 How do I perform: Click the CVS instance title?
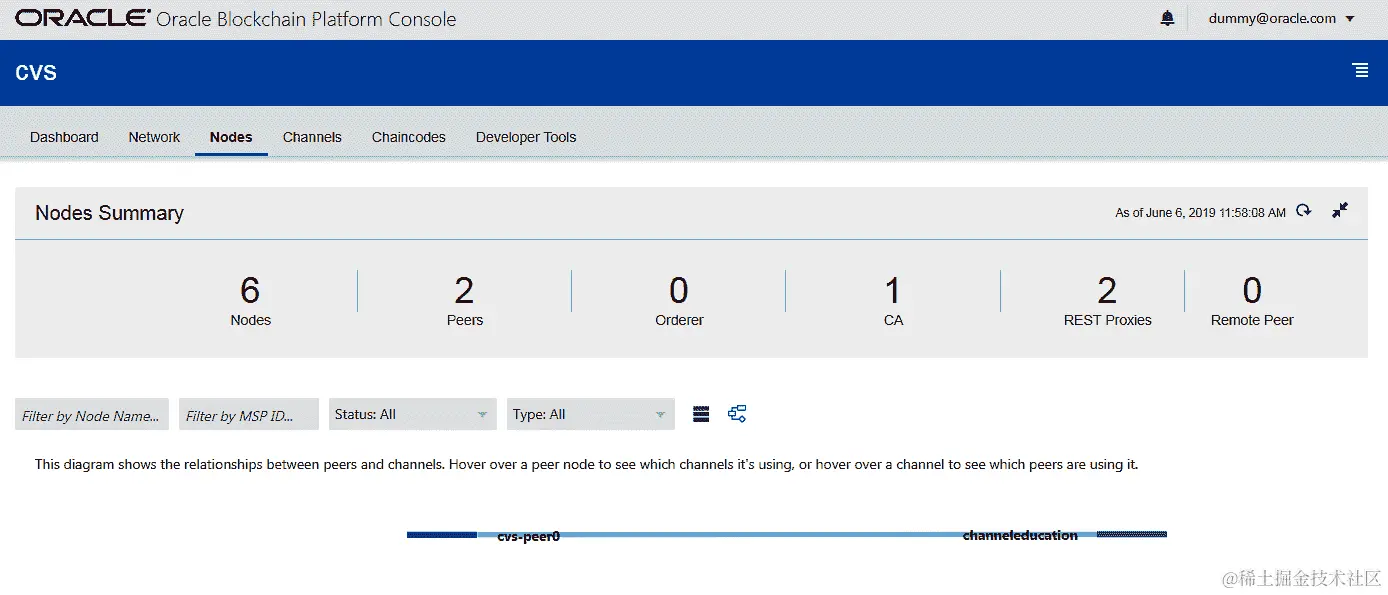[36, 72]
